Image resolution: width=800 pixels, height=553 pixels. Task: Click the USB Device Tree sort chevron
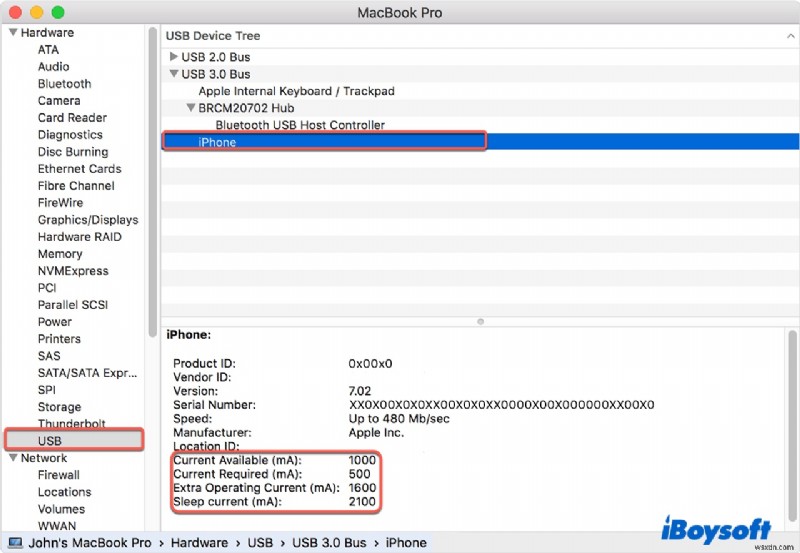pos(790,36)
